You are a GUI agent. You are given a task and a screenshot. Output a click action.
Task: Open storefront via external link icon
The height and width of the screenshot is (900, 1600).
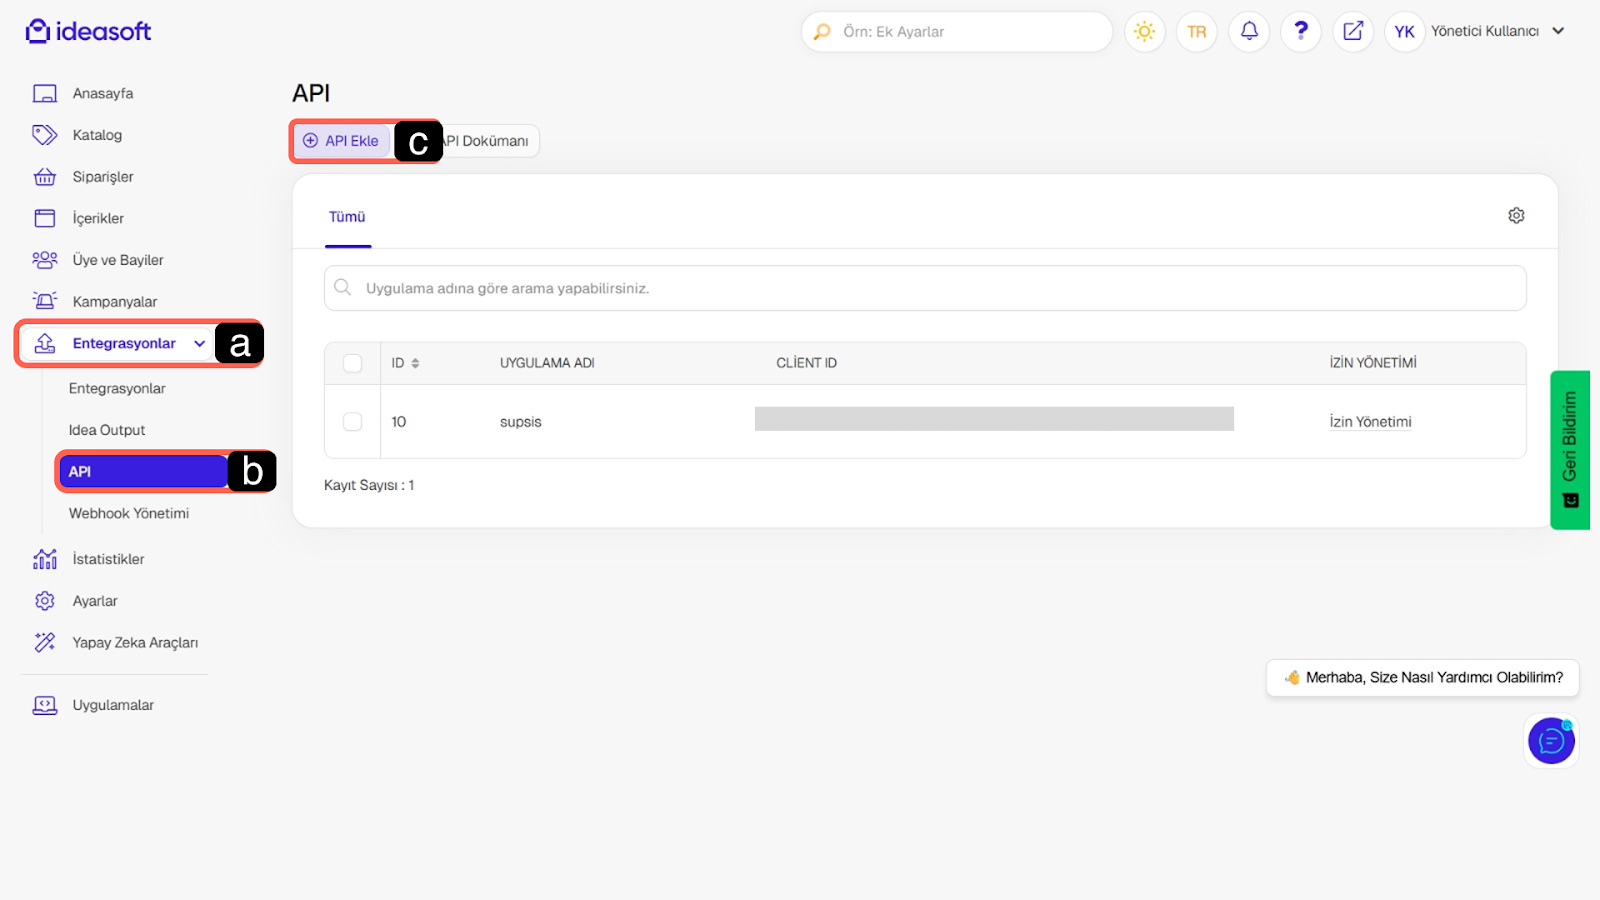point(1353,32)
